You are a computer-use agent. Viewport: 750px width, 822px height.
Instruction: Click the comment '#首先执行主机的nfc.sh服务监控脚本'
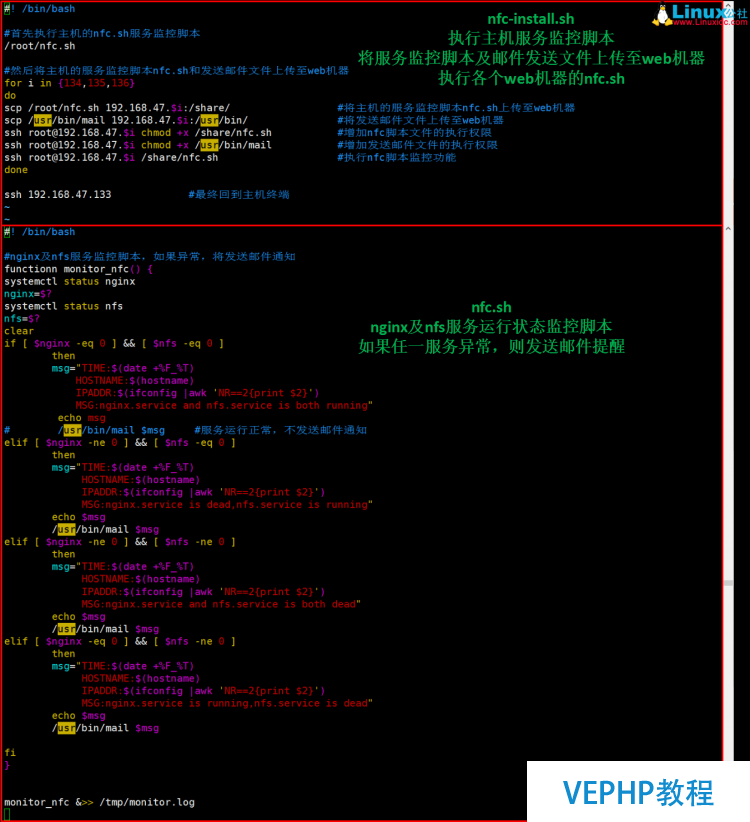click(102, 34)
